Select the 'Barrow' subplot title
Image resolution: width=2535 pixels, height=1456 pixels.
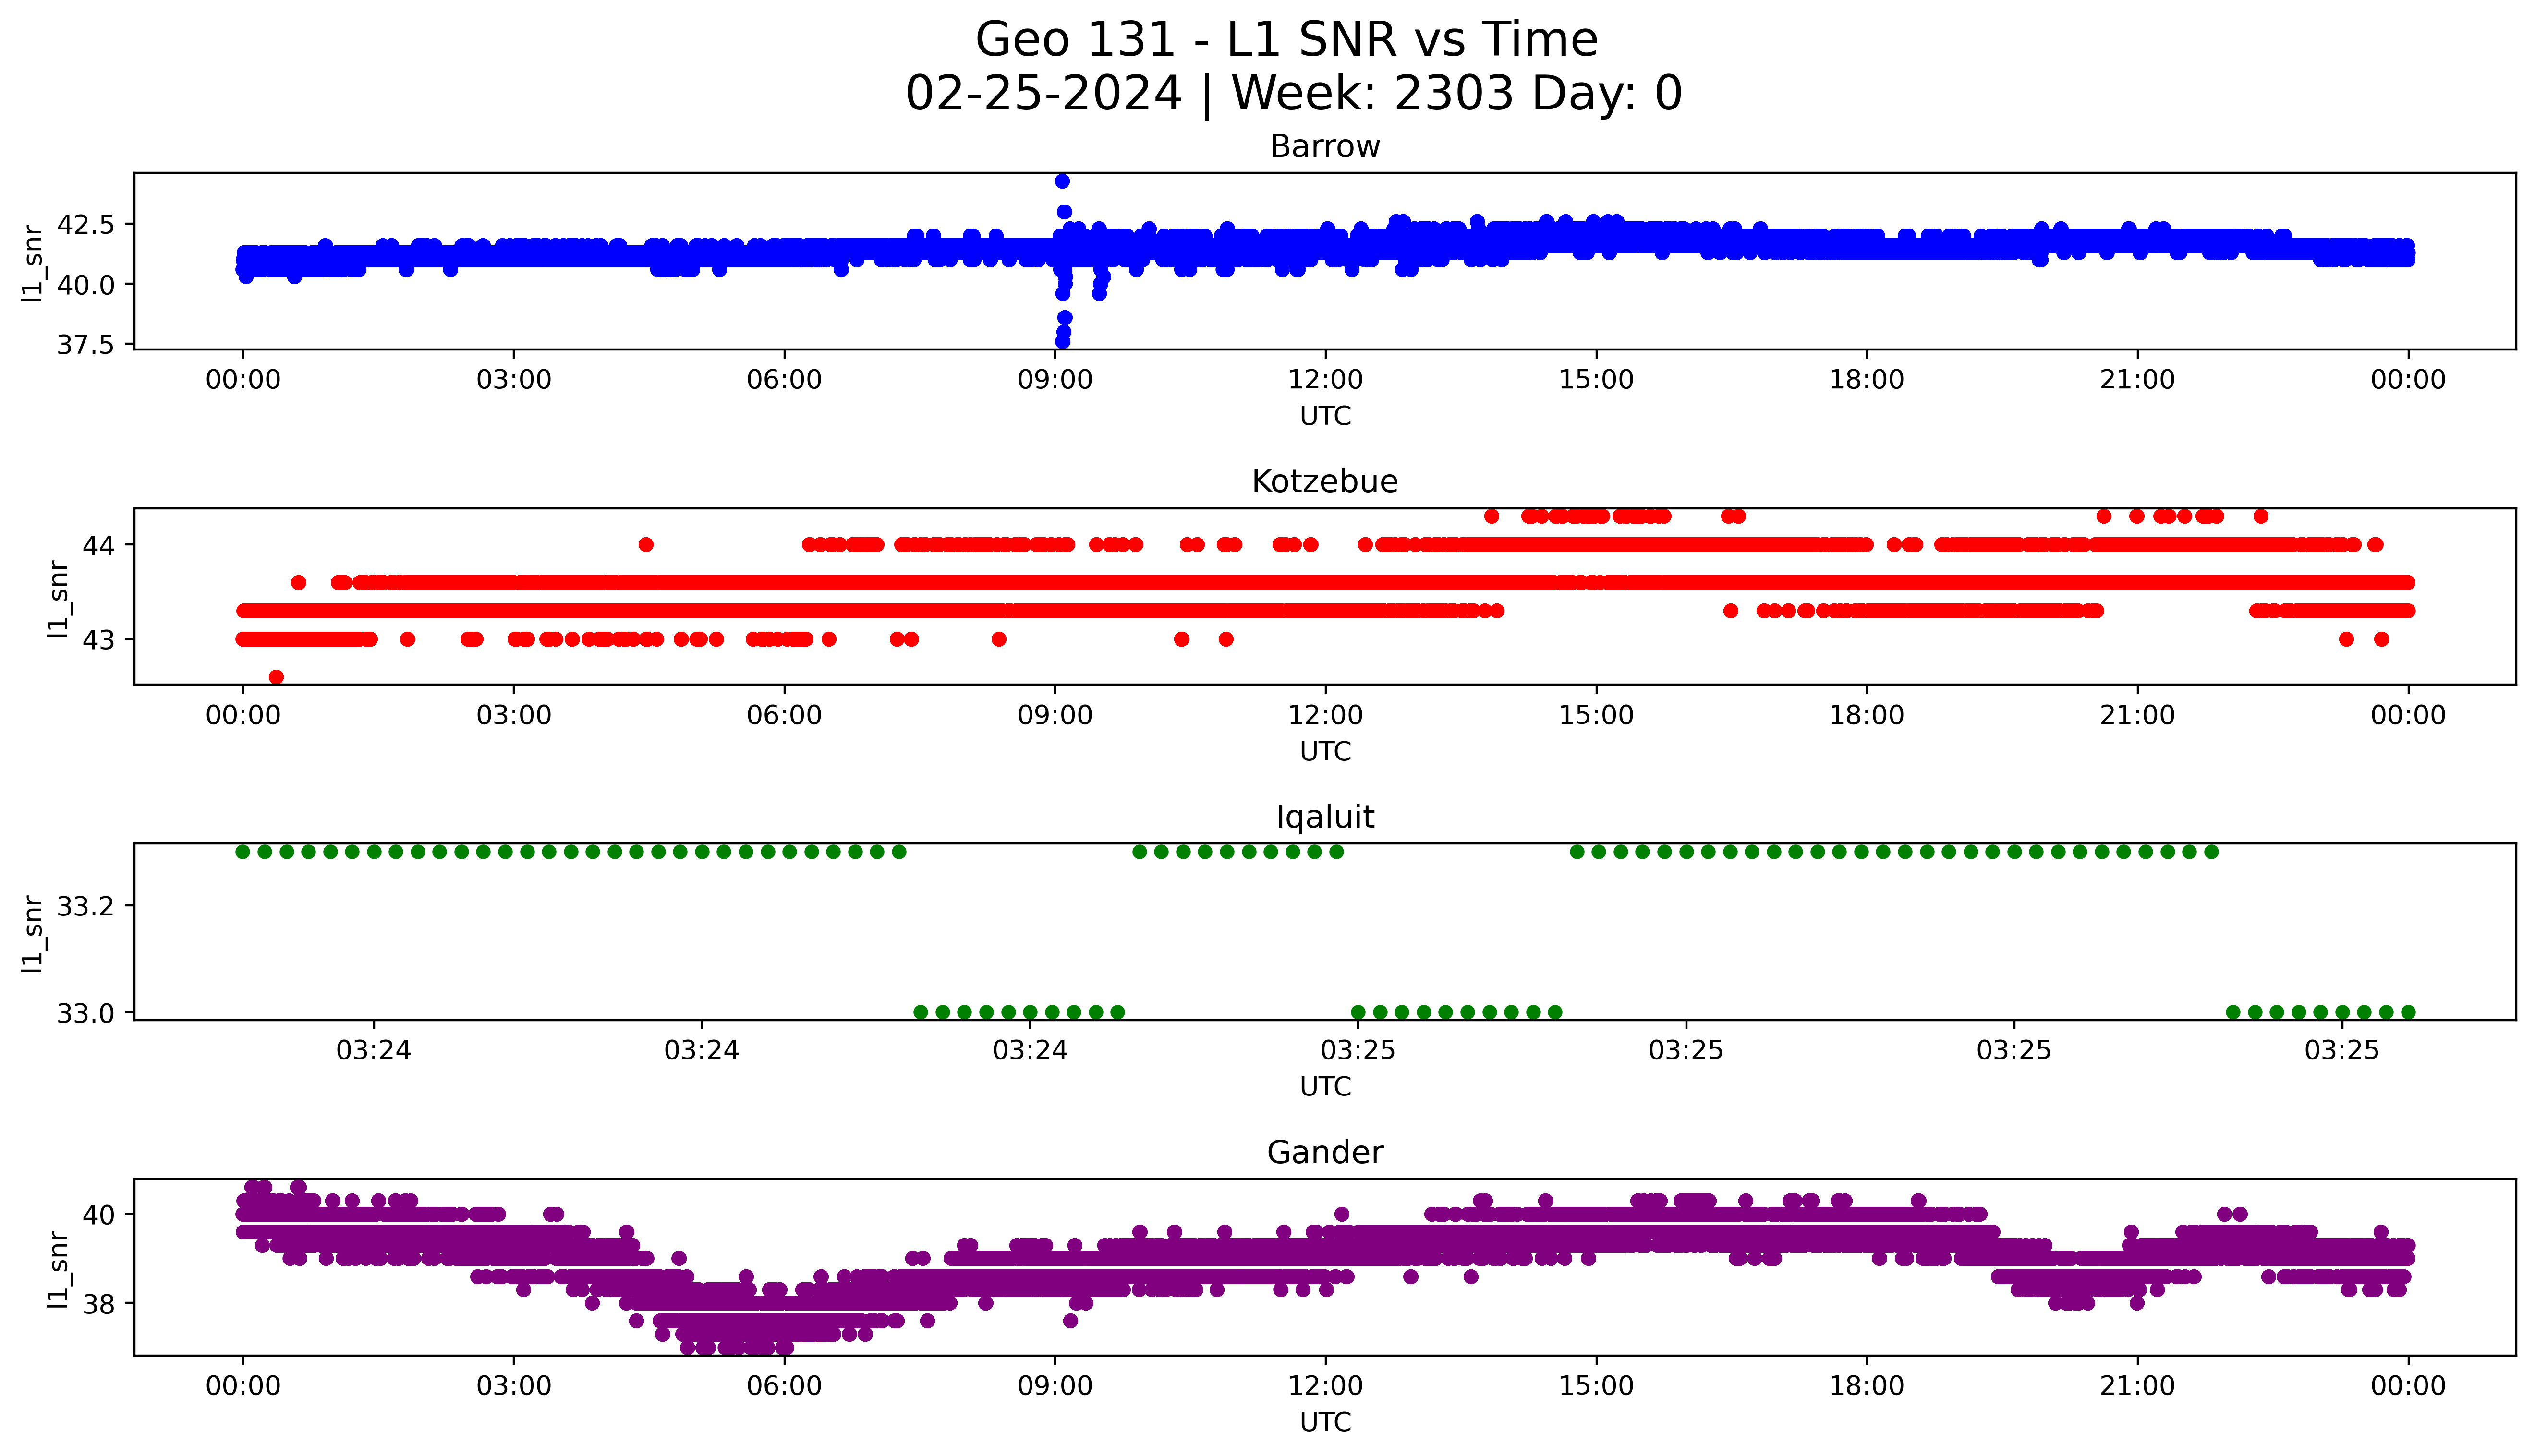[1325, 146]
